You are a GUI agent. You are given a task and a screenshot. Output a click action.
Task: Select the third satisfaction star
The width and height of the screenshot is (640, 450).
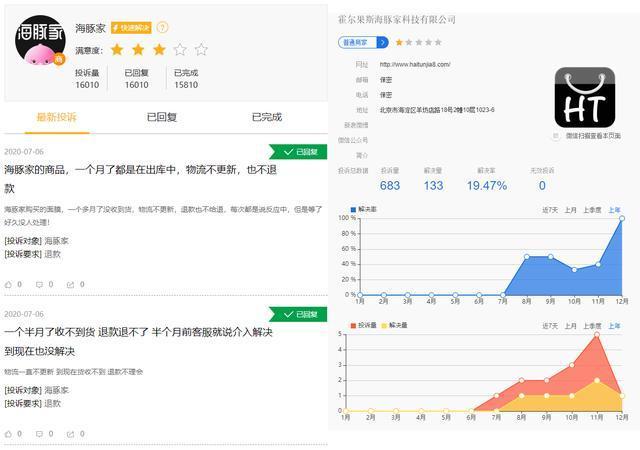(159, 49)
